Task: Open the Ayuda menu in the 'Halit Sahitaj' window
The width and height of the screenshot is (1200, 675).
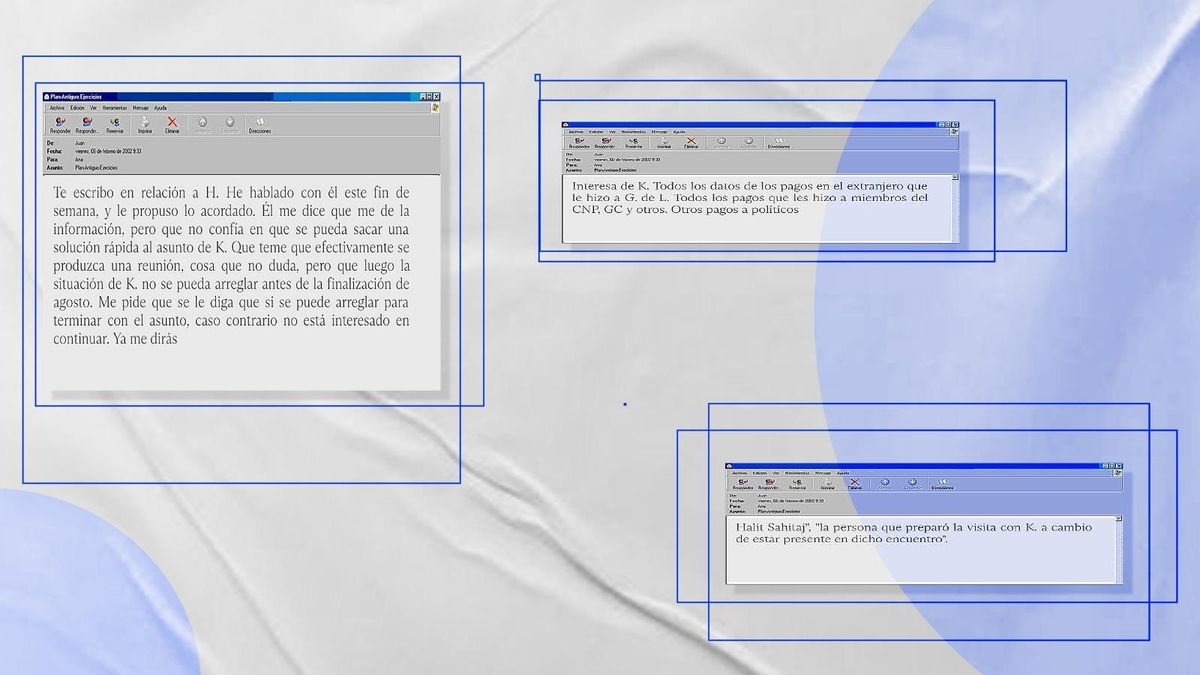Action: click(x=843, y=473)
